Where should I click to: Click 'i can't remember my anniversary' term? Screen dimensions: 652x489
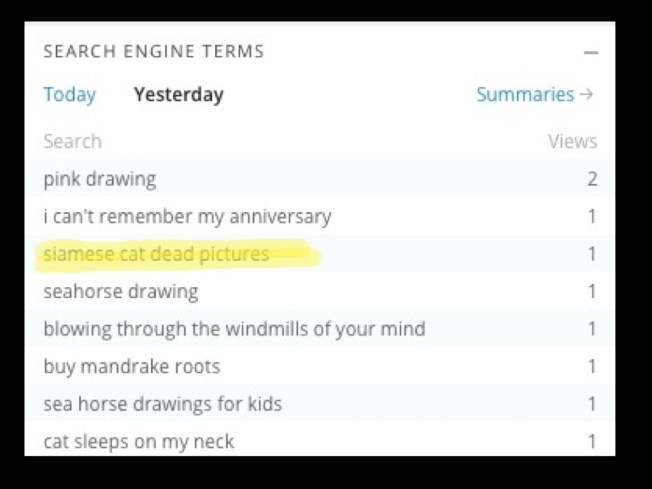[187, 216]
